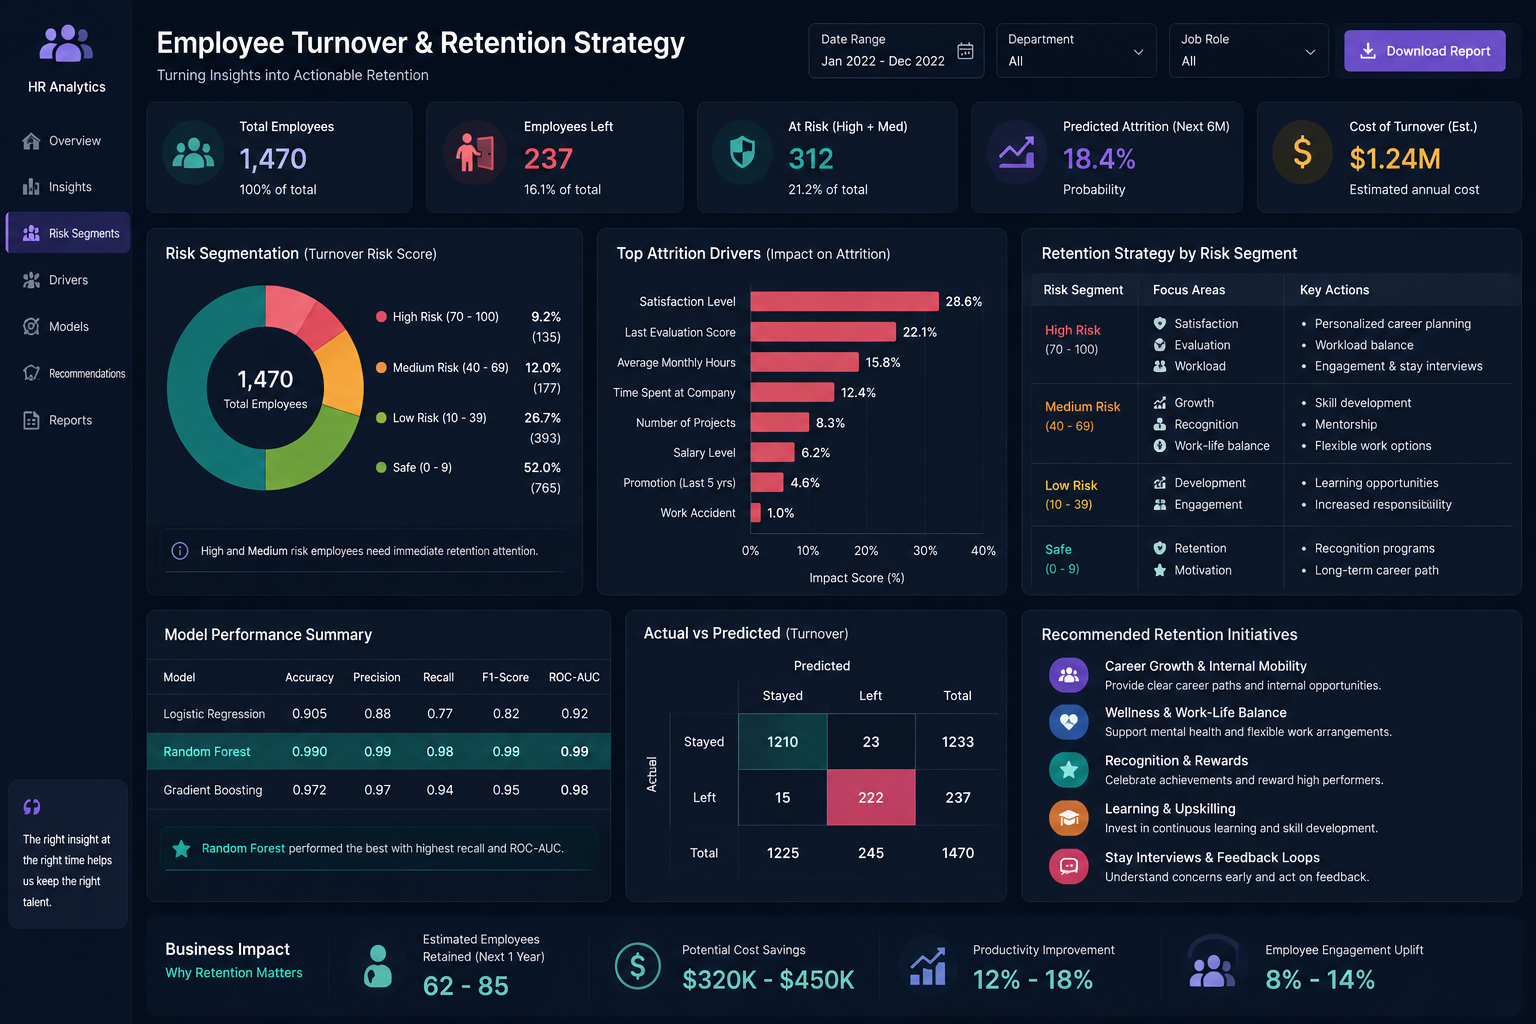
Task: Click the Why Retention Matters link
Action: 233,973
